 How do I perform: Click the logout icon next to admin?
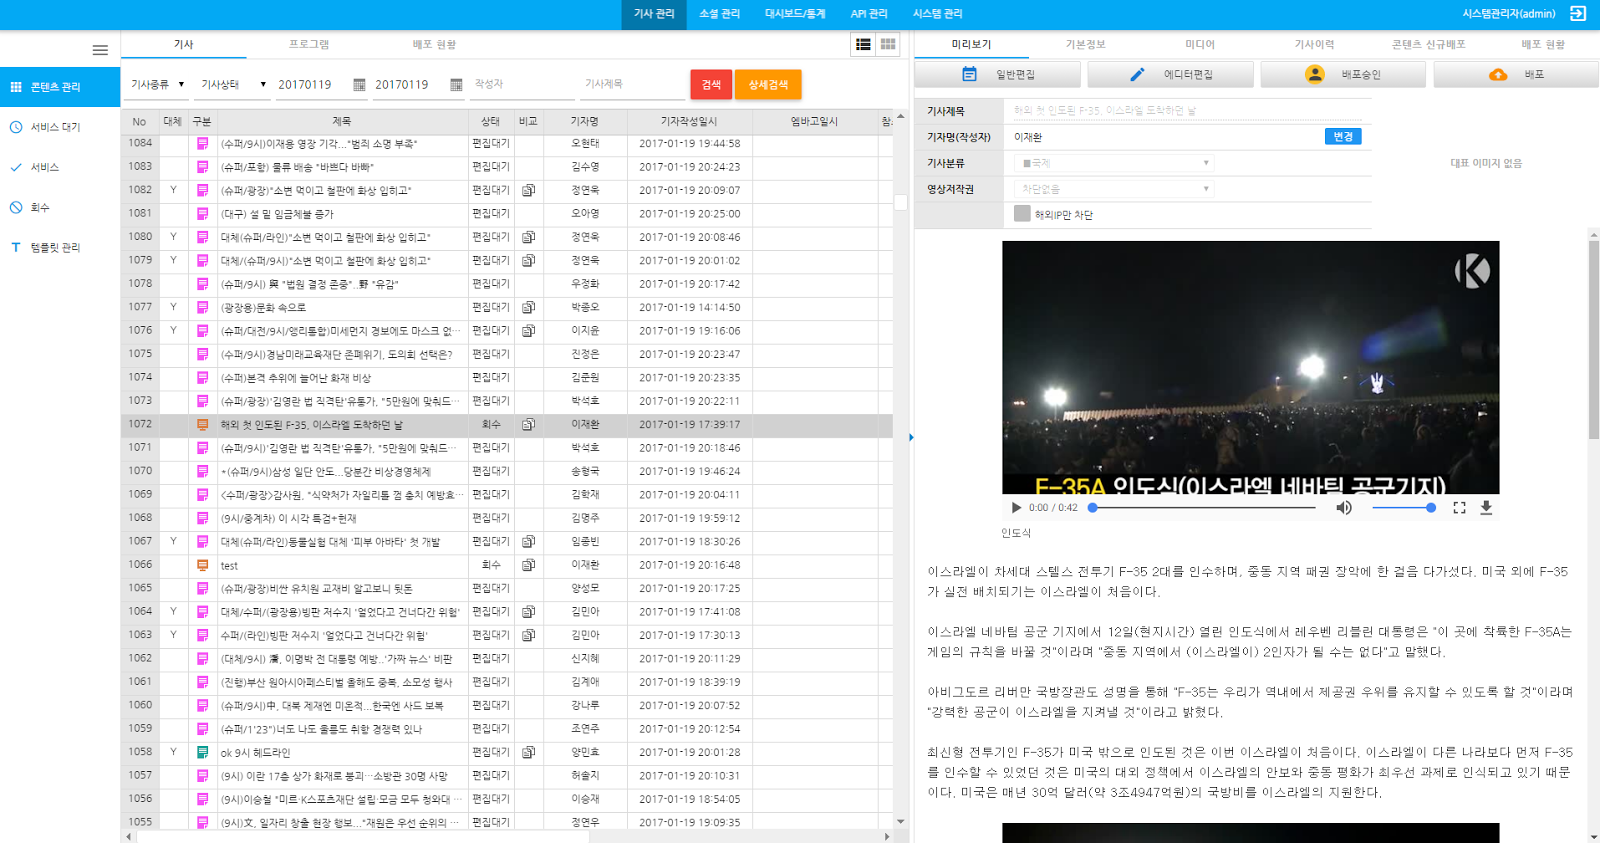(1578, 14)
